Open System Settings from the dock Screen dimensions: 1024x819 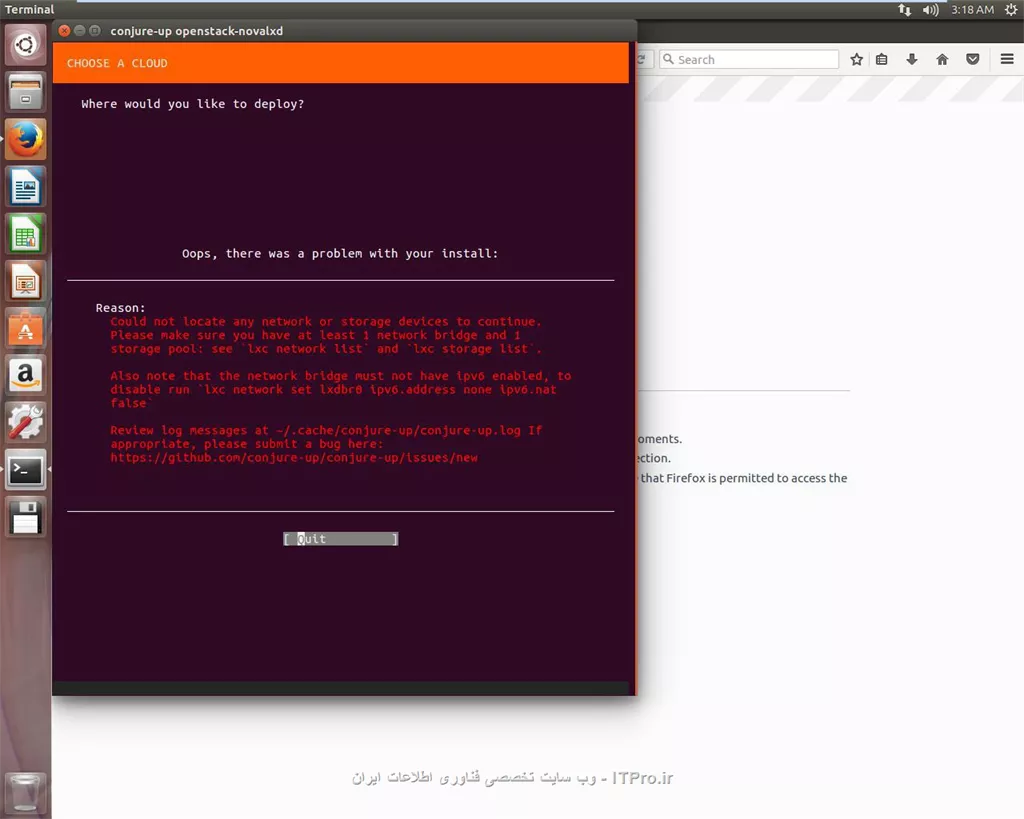click(x=25, y=422)
